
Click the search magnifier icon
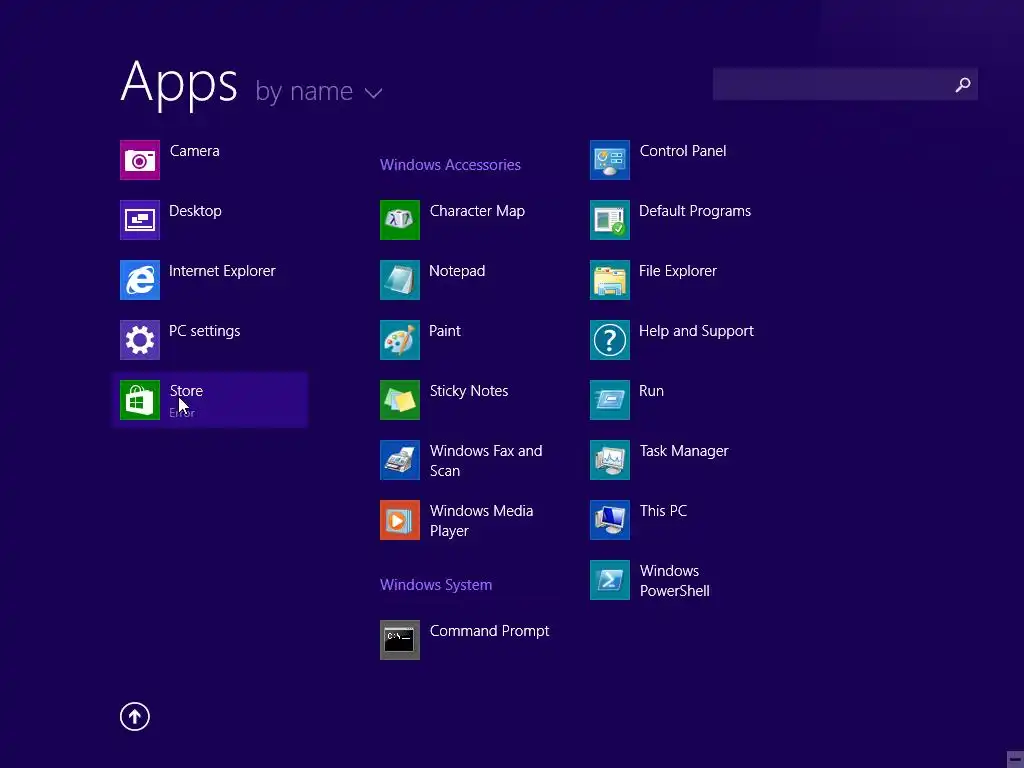pos(963,85)
